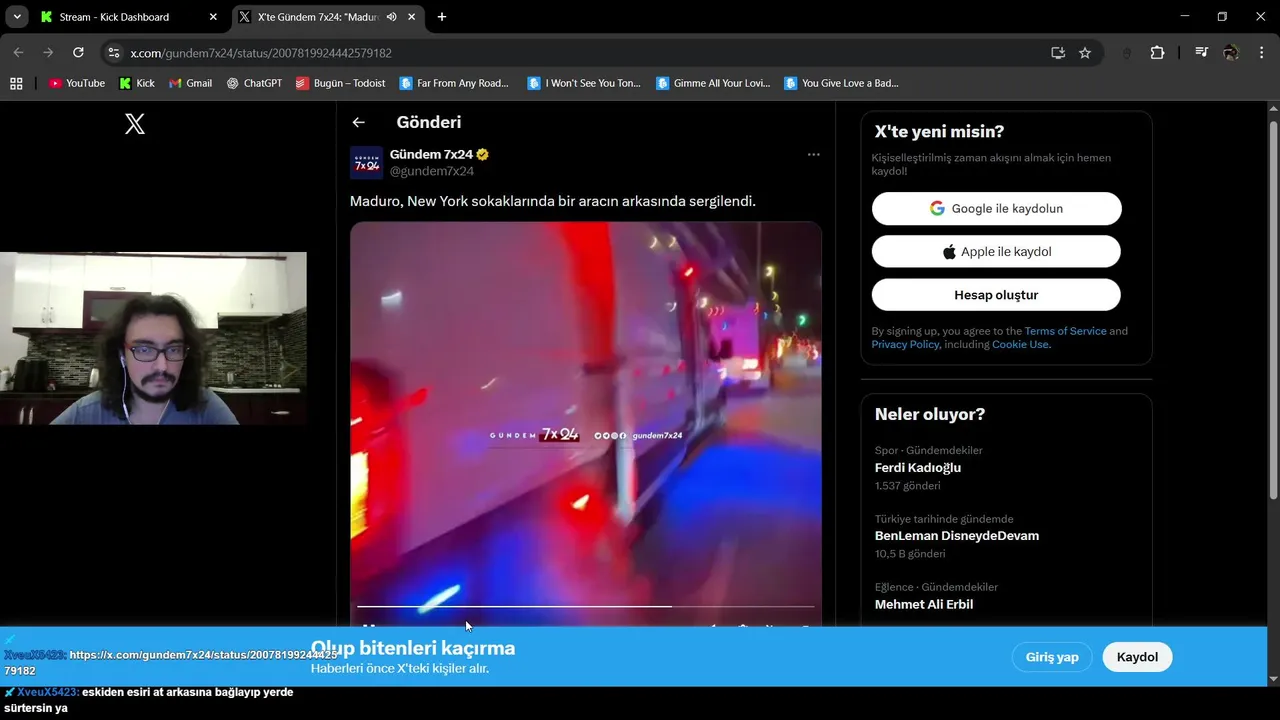Open the You Give Love a Bad... bookmark

point(841,83)
